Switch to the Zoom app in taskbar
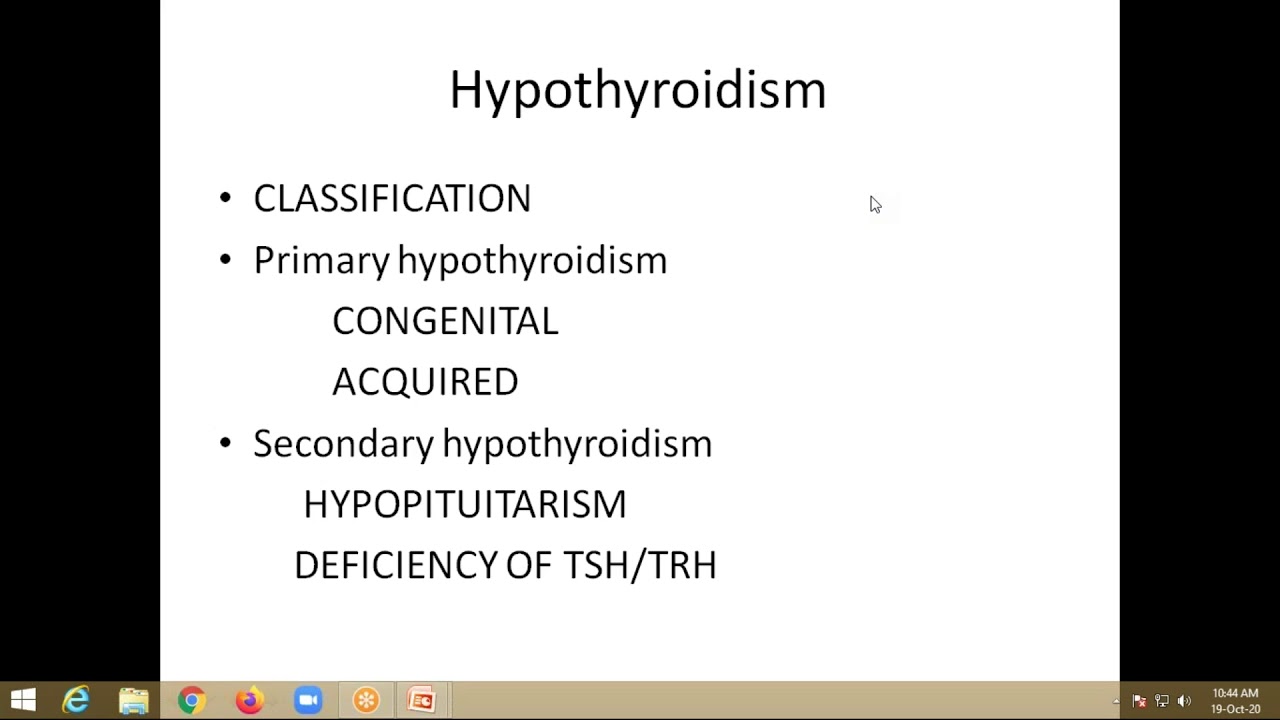The image size is (1280, 720). point(307,700)
